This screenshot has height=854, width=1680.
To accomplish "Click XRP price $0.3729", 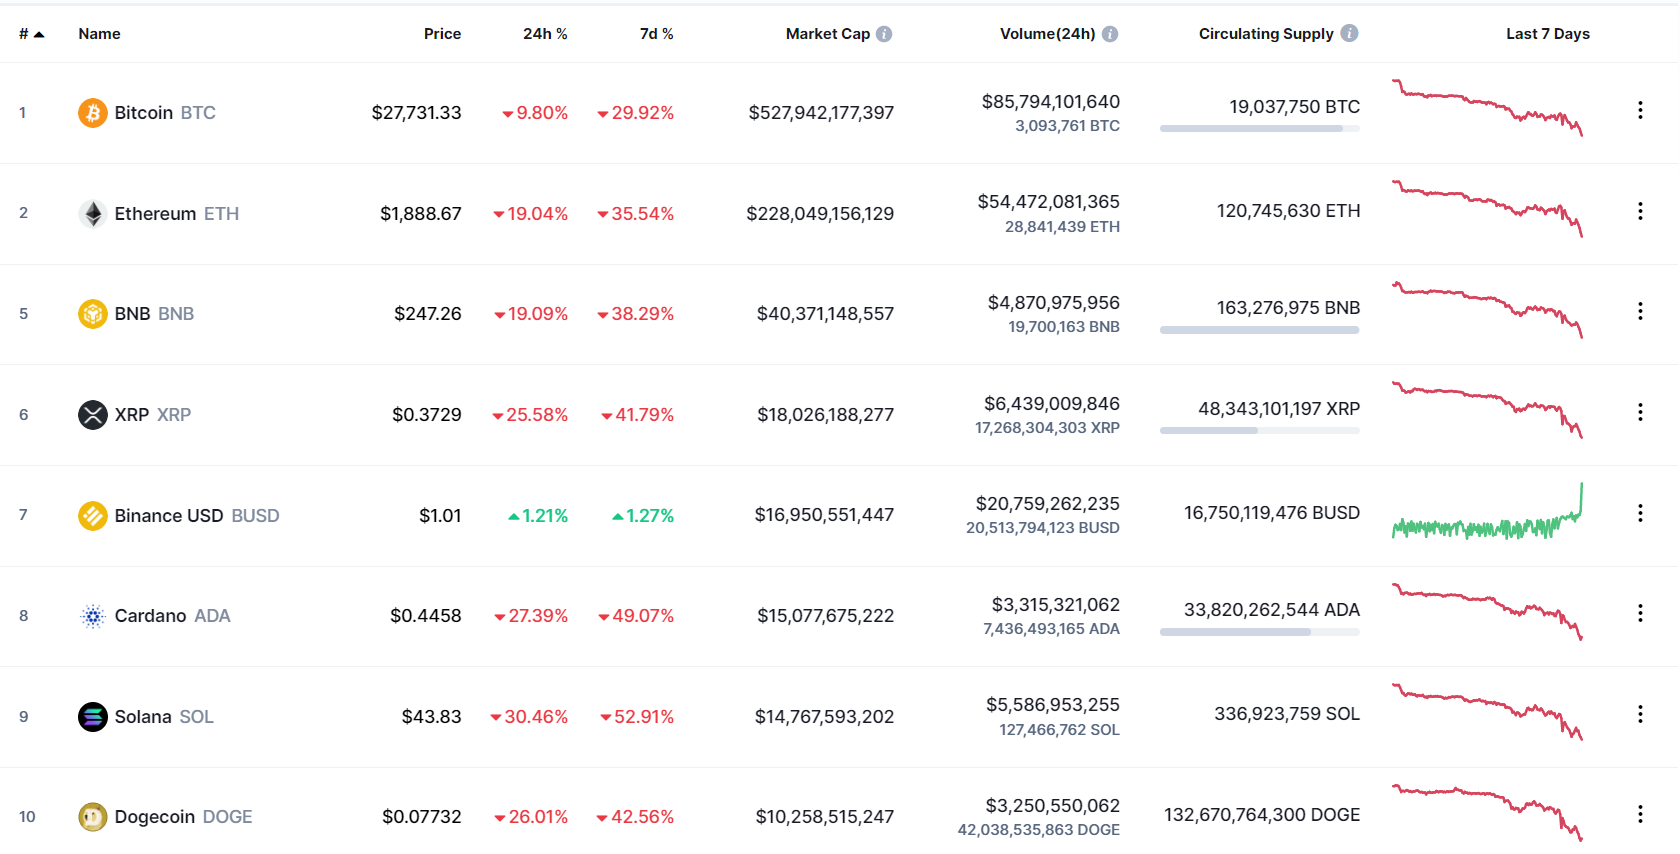I will [x=426, y=415].
